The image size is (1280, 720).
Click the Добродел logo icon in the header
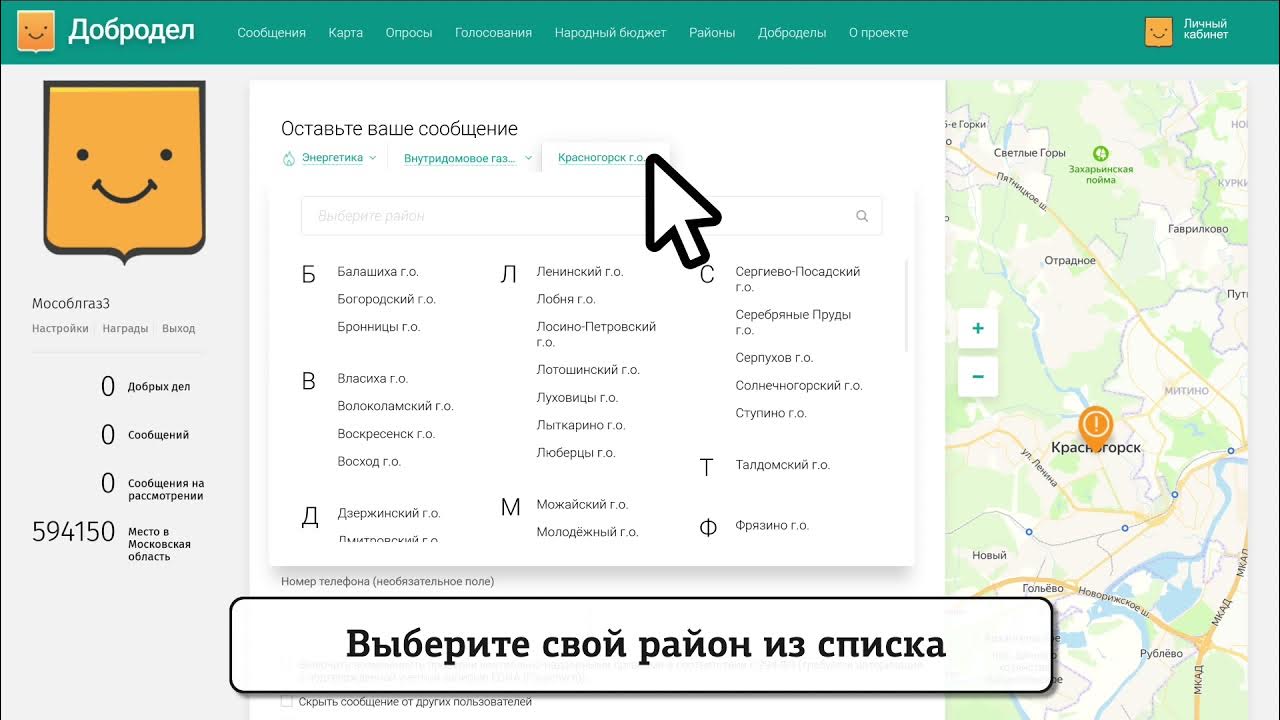[x=36, y=32]
